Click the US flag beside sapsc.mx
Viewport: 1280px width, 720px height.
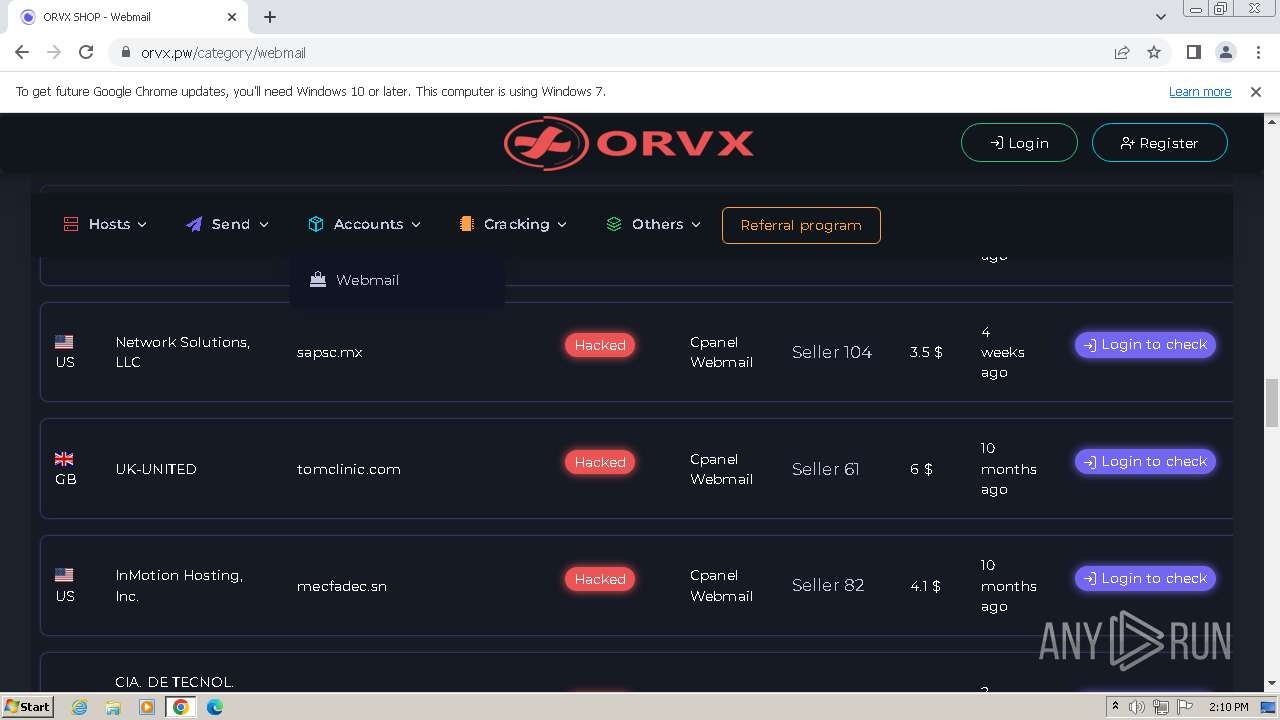64,342
